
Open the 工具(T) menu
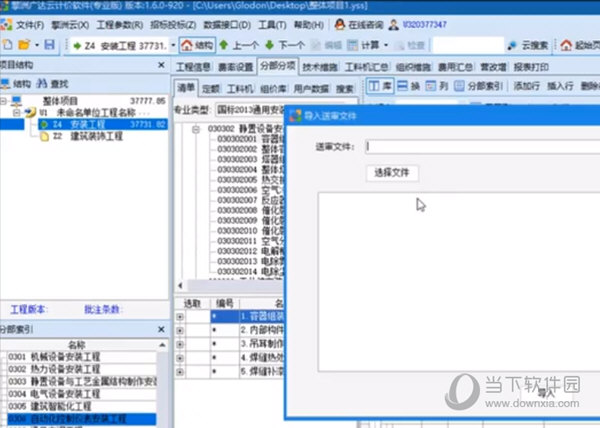[272, 25]
